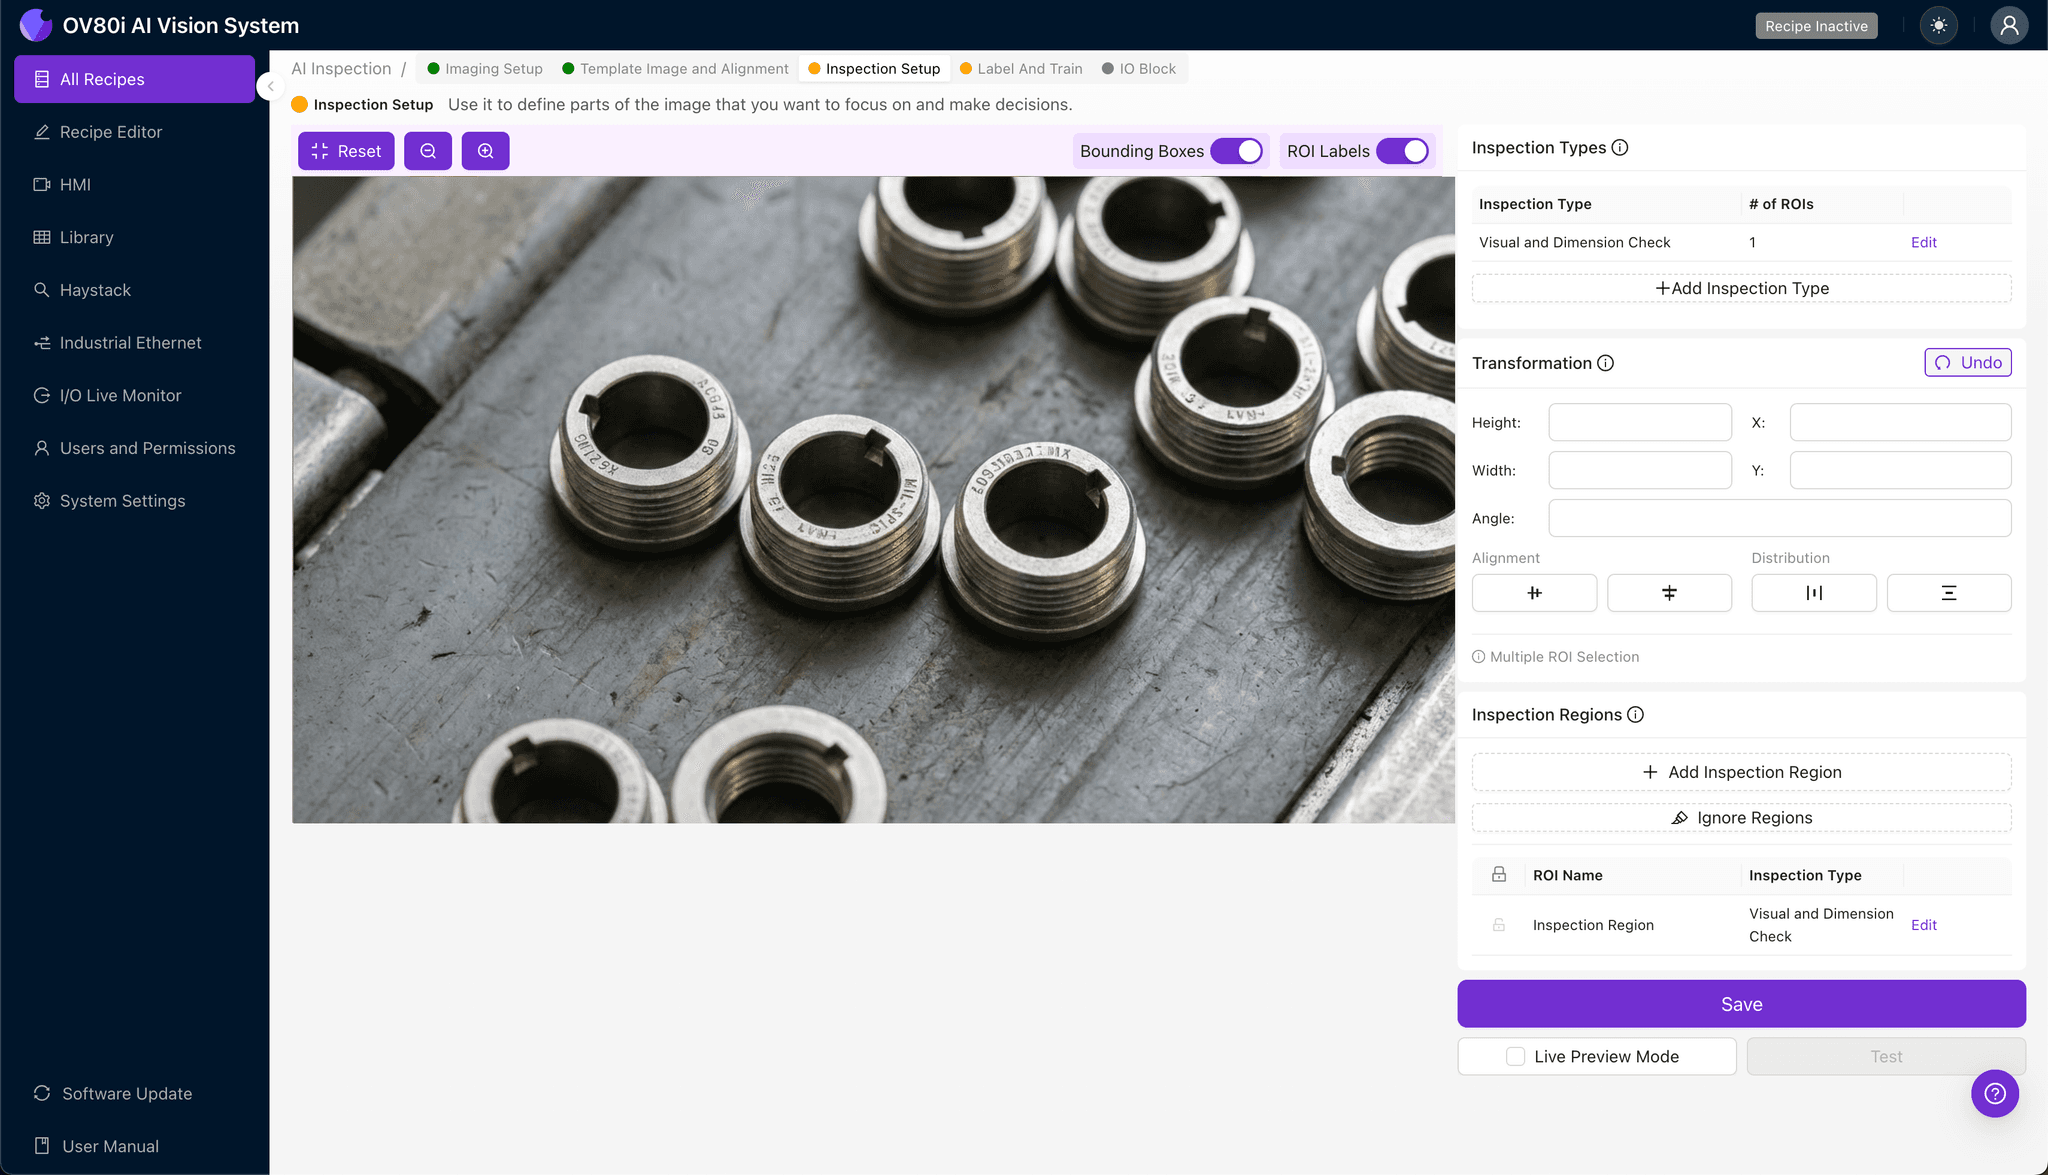Click the zoom in magnifier icon
The image size is (2048, 1175).
pos(485,151)
